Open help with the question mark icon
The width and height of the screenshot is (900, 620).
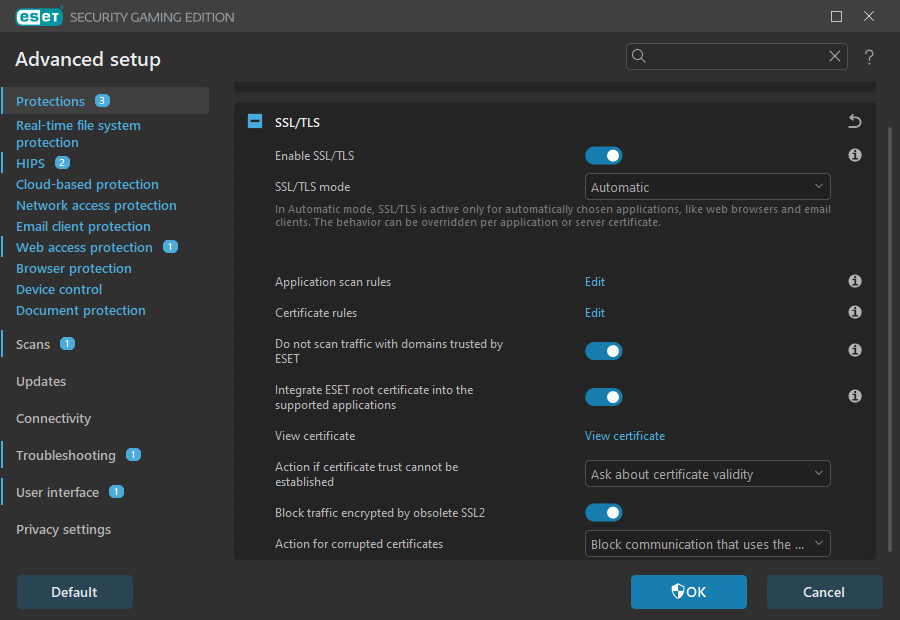tap(869, 57)
